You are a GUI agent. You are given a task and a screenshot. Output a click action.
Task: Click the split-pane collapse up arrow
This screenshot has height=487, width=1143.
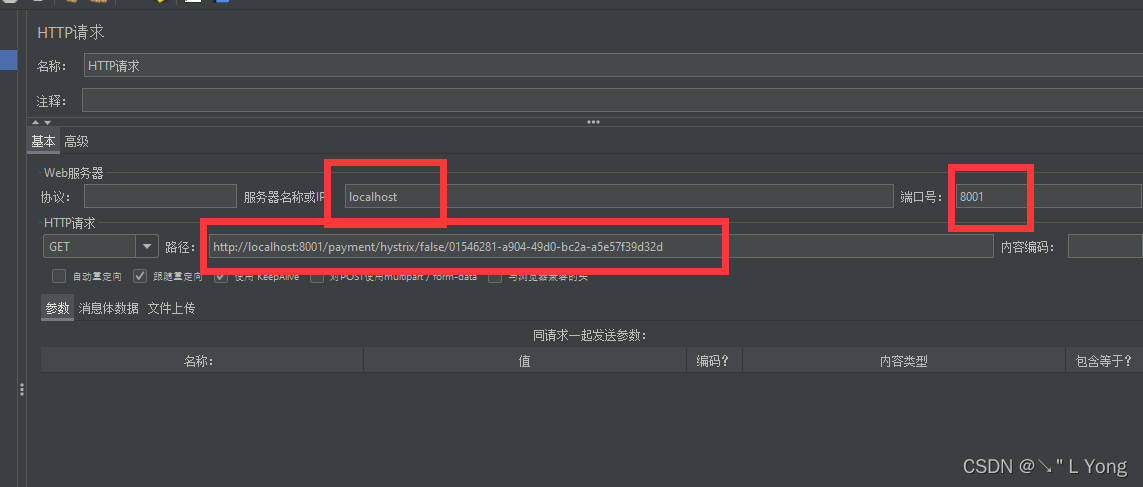pos(34,122)
